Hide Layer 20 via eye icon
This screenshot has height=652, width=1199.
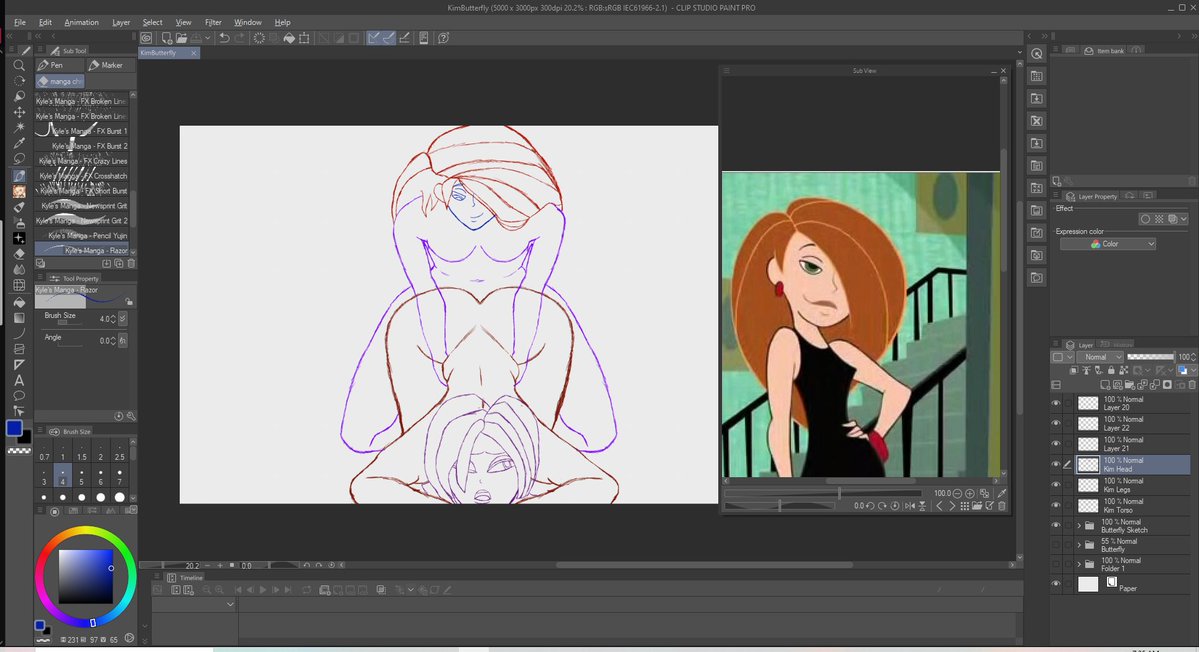pyautogui.click(x=1056, y=403)
